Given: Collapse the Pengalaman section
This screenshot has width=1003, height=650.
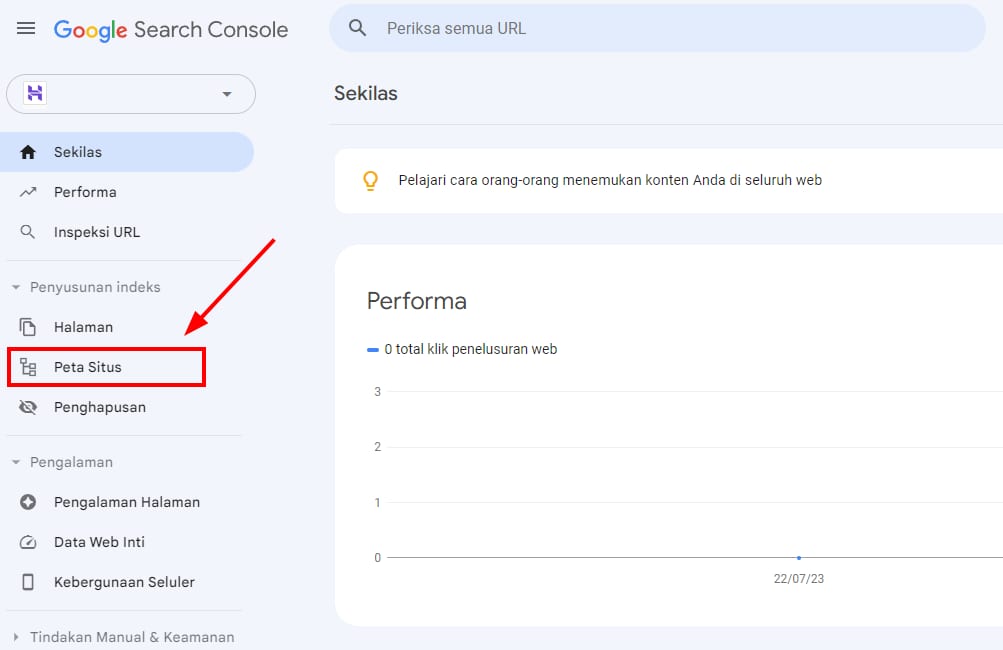Looking at the screenshot, I should tap(16, 462).
